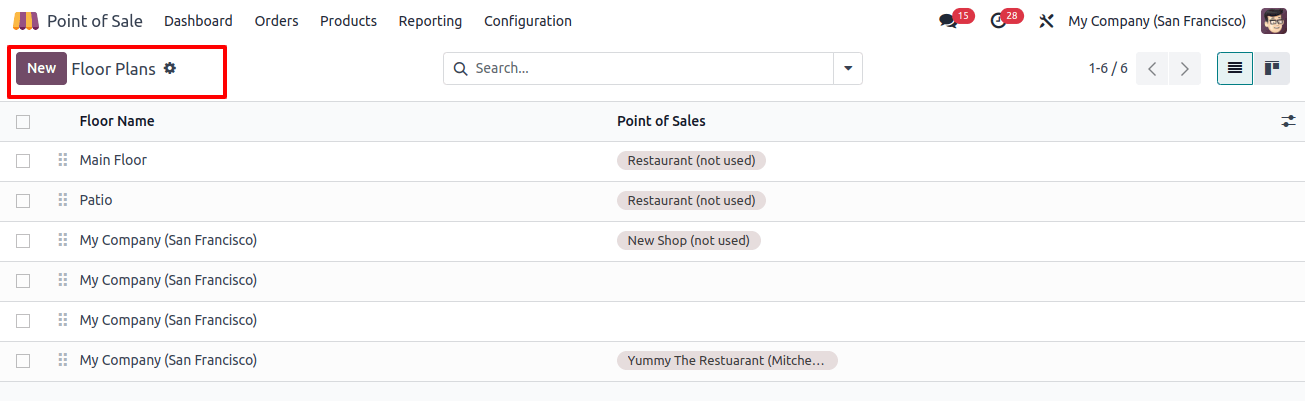This screenshot has height=401, width=1305.
Task: Switch to kanban view icon
Action: tap(1272, 68)
